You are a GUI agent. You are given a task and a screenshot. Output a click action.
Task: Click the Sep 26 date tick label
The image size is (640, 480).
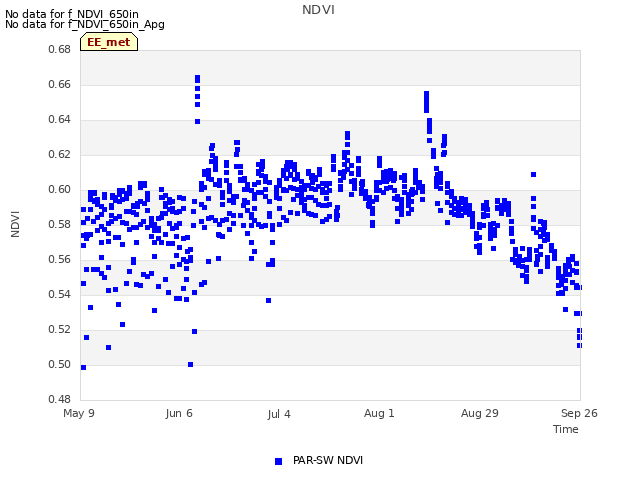pyautogui.click(x=579, y=413)
